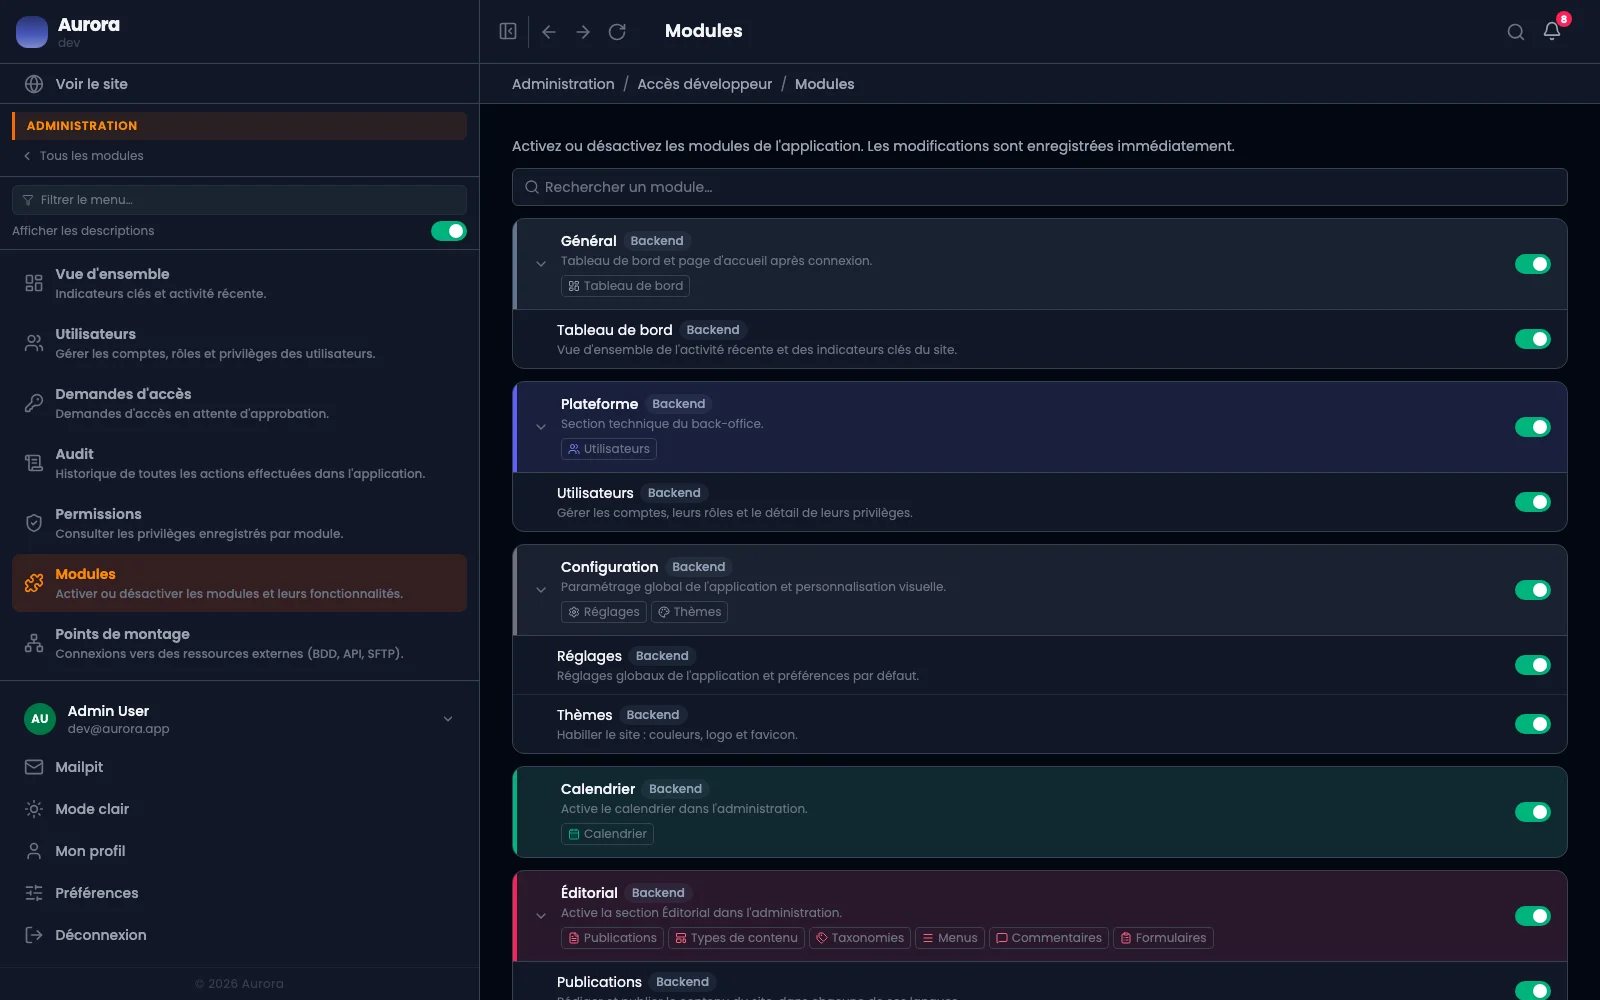The width and height of the screenshot is (1600, 1000).
Task: Click the Modules puzzle icon
Action: pos(34,583)
